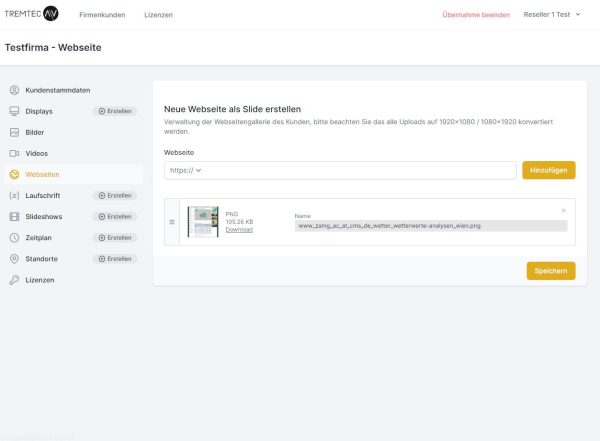Click the Laufschrift ticker icon
The image size is (600, 441).
click(x=14, y=195)
